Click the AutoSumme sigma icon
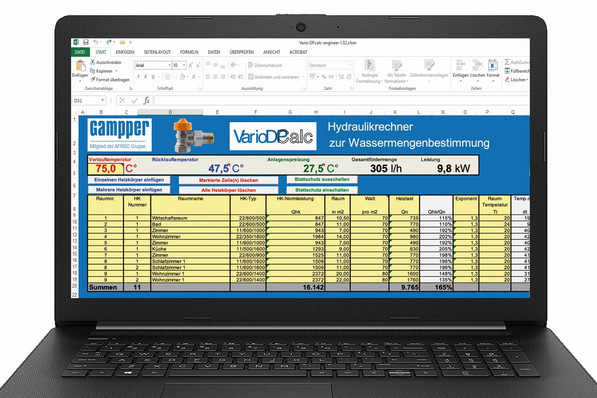597x398 pixels. tap(507, 62)
